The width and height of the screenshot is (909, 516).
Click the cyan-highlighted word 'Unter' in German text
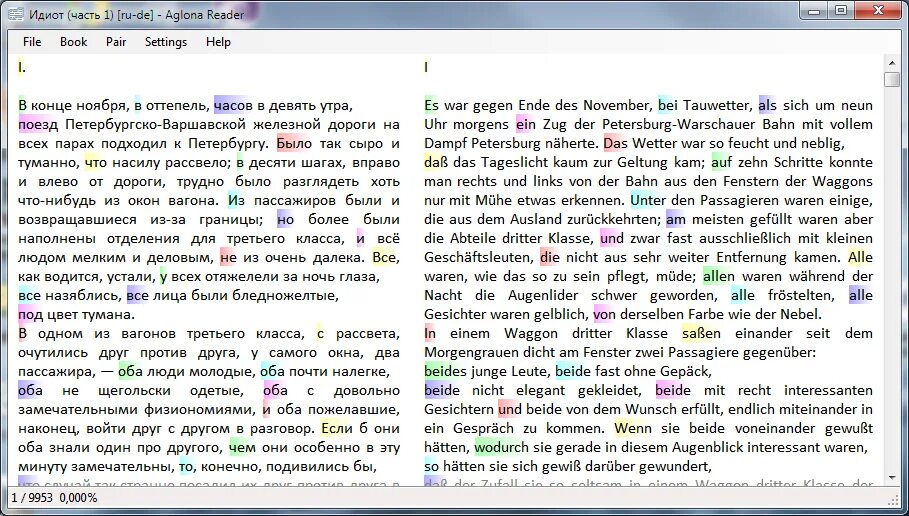tap(648, 201)
